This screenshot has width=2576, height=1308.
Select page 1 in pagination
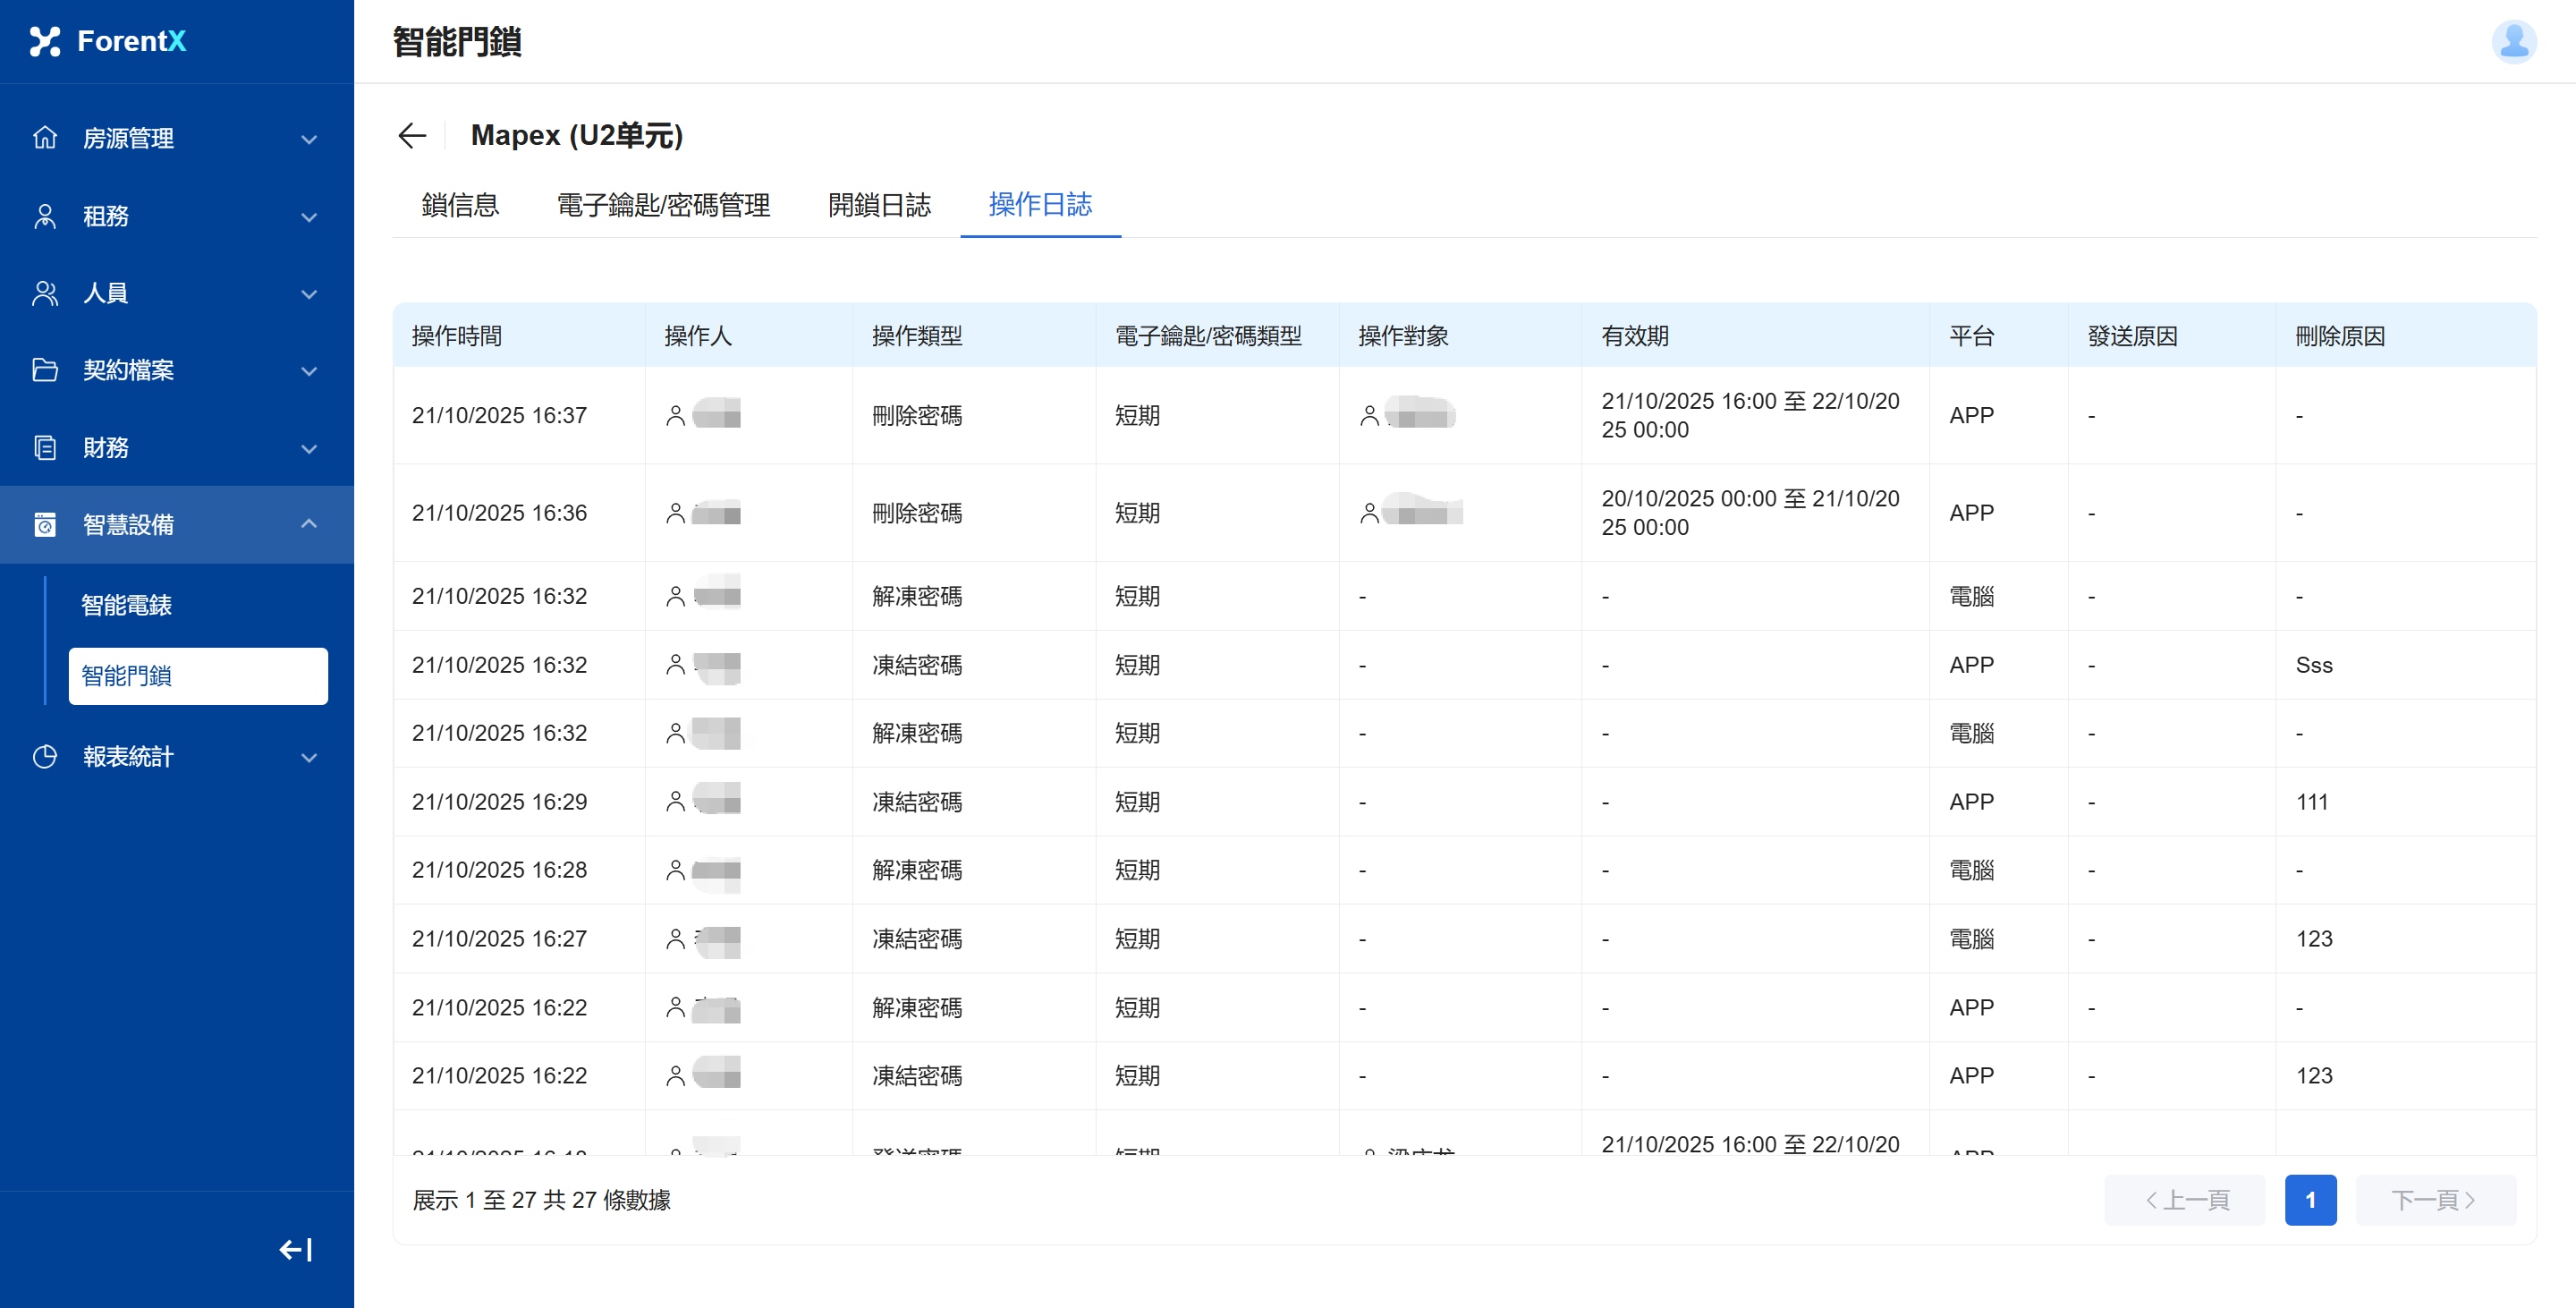[2310, 1199]
